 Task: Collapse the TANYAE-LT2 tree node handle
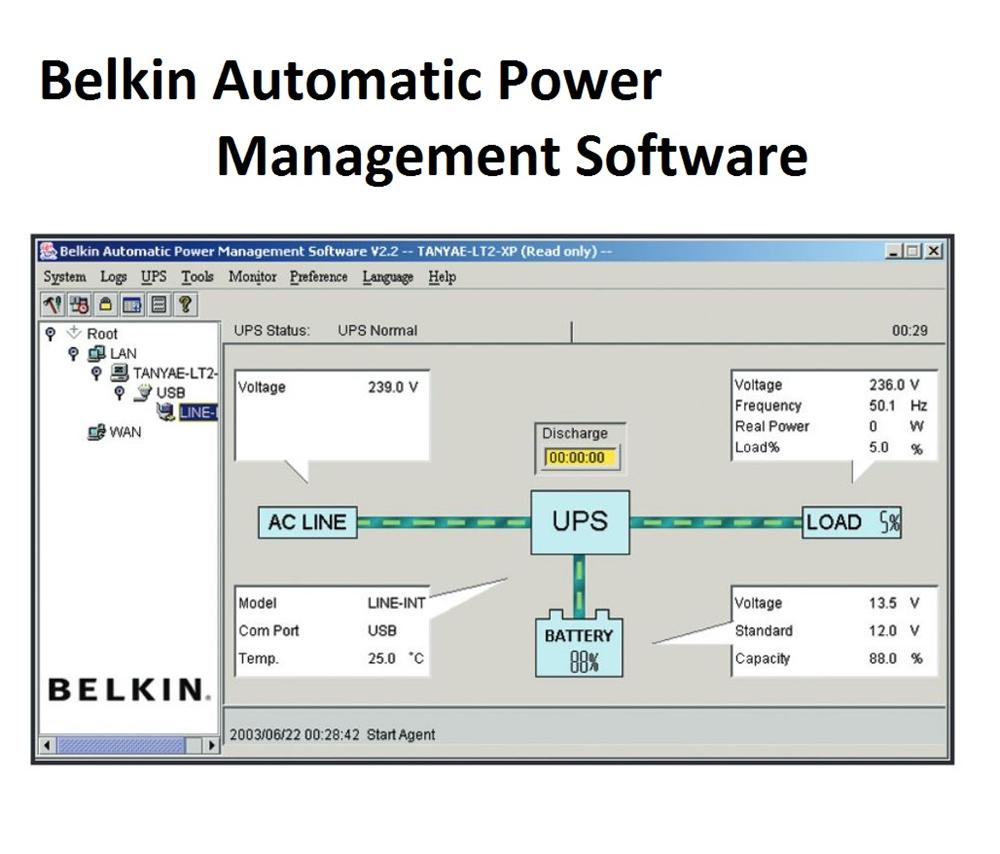pos(96,373)
